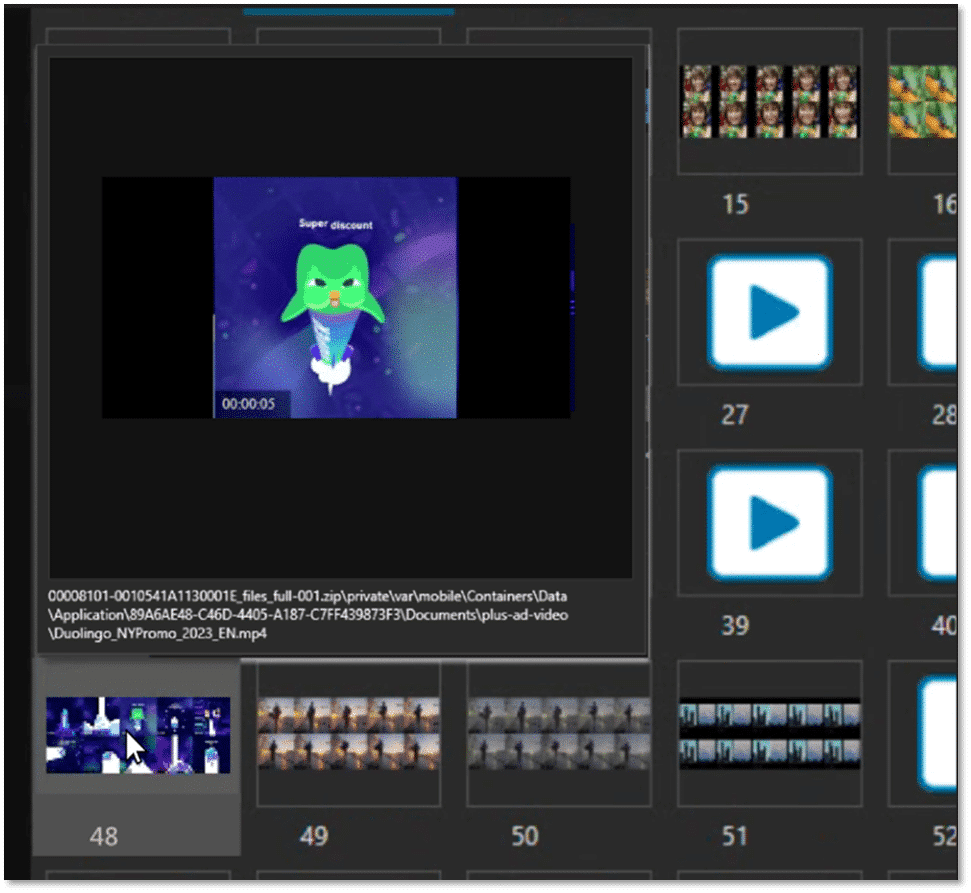This screenshot has width=971, height=893.
Task: Select gray silhouette thumbnail numbered 50
Action: 559,734
